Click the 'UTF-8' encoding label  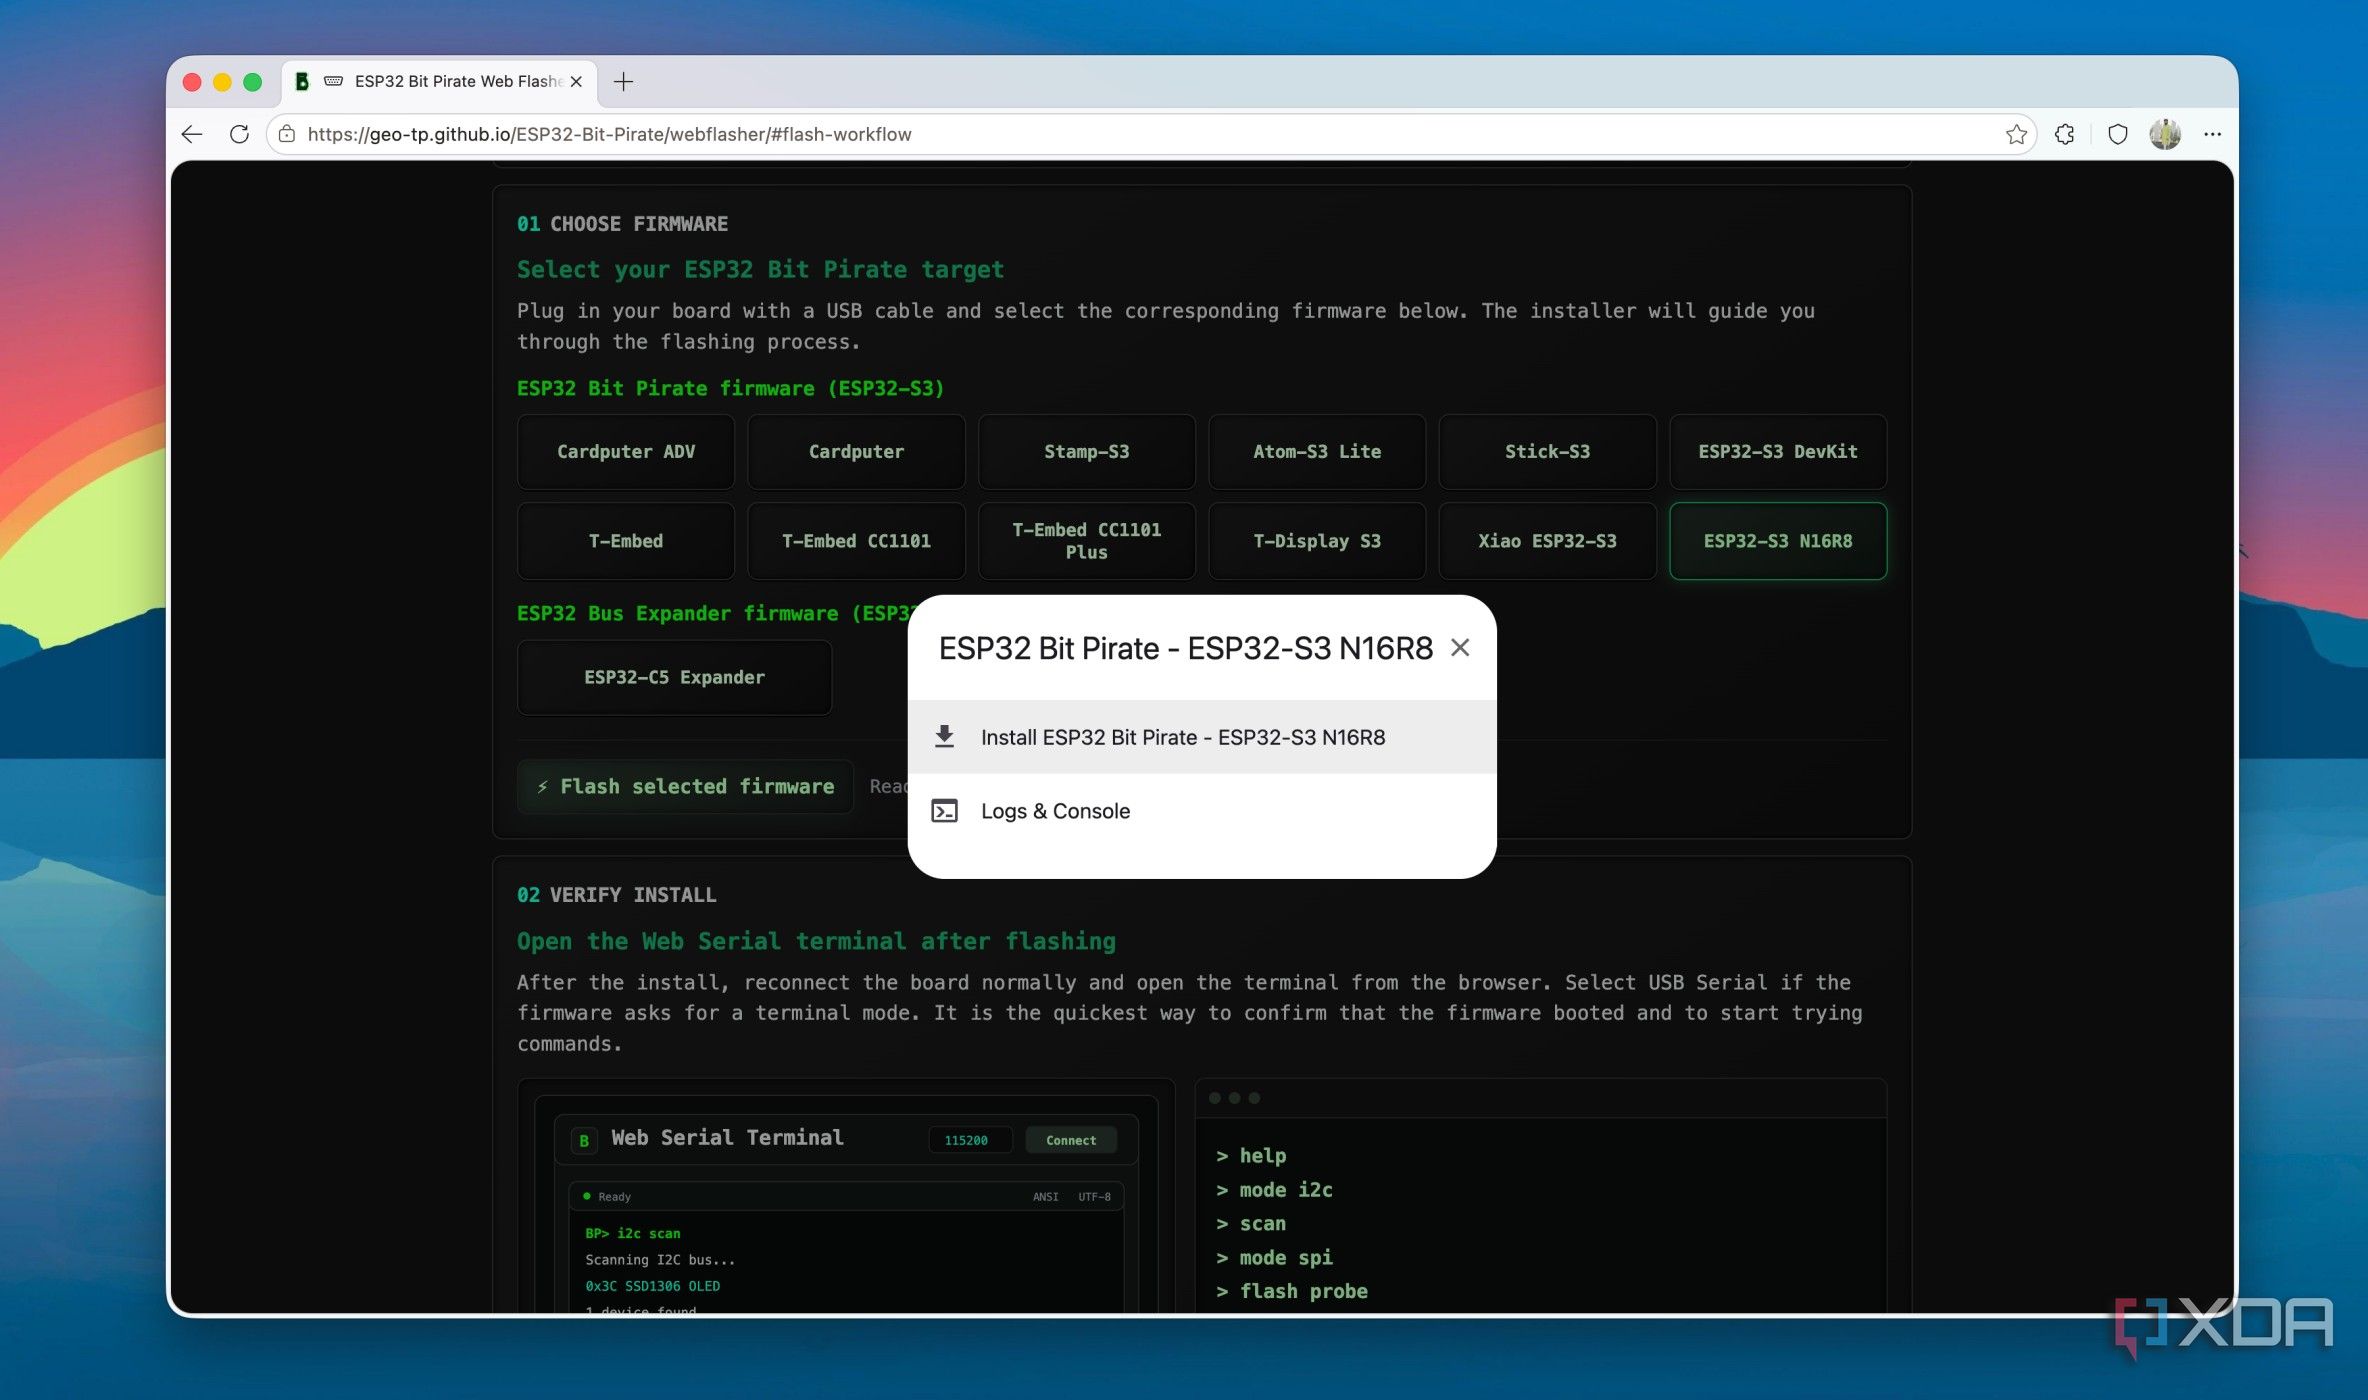(x=1094, y=1196)
